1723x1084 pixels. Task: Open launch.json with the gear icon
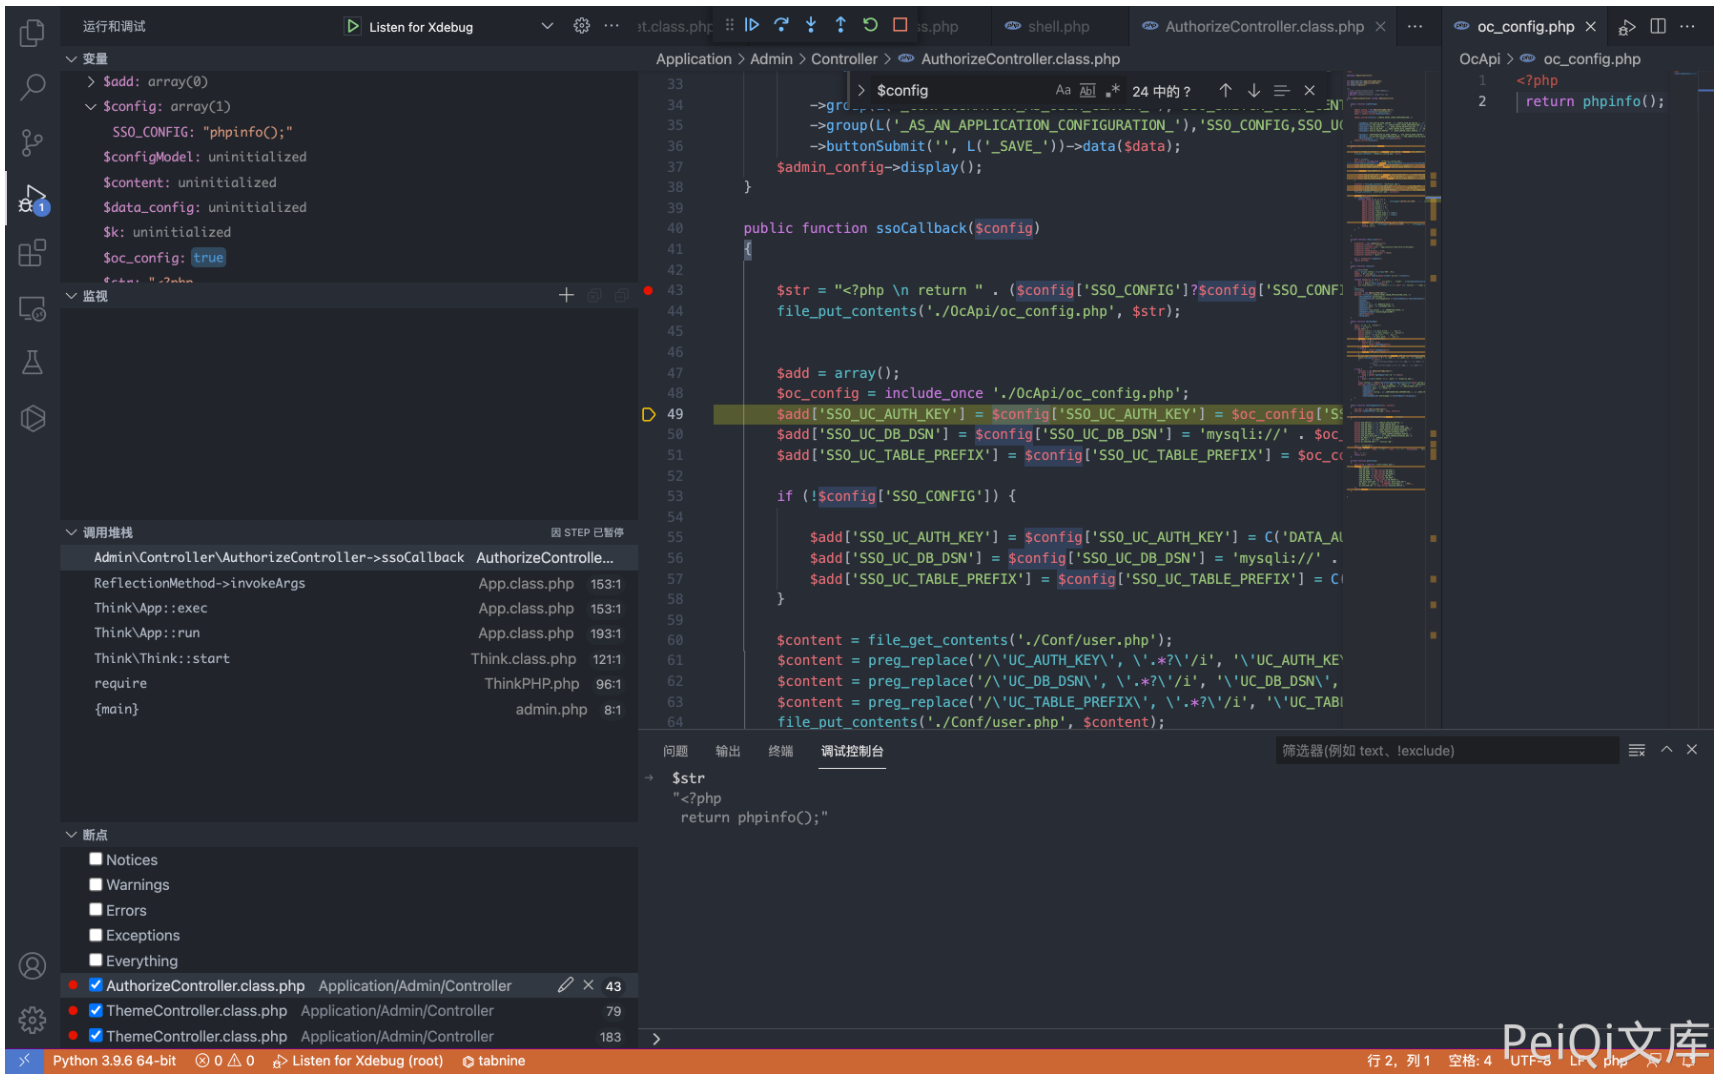coord(581,26)
